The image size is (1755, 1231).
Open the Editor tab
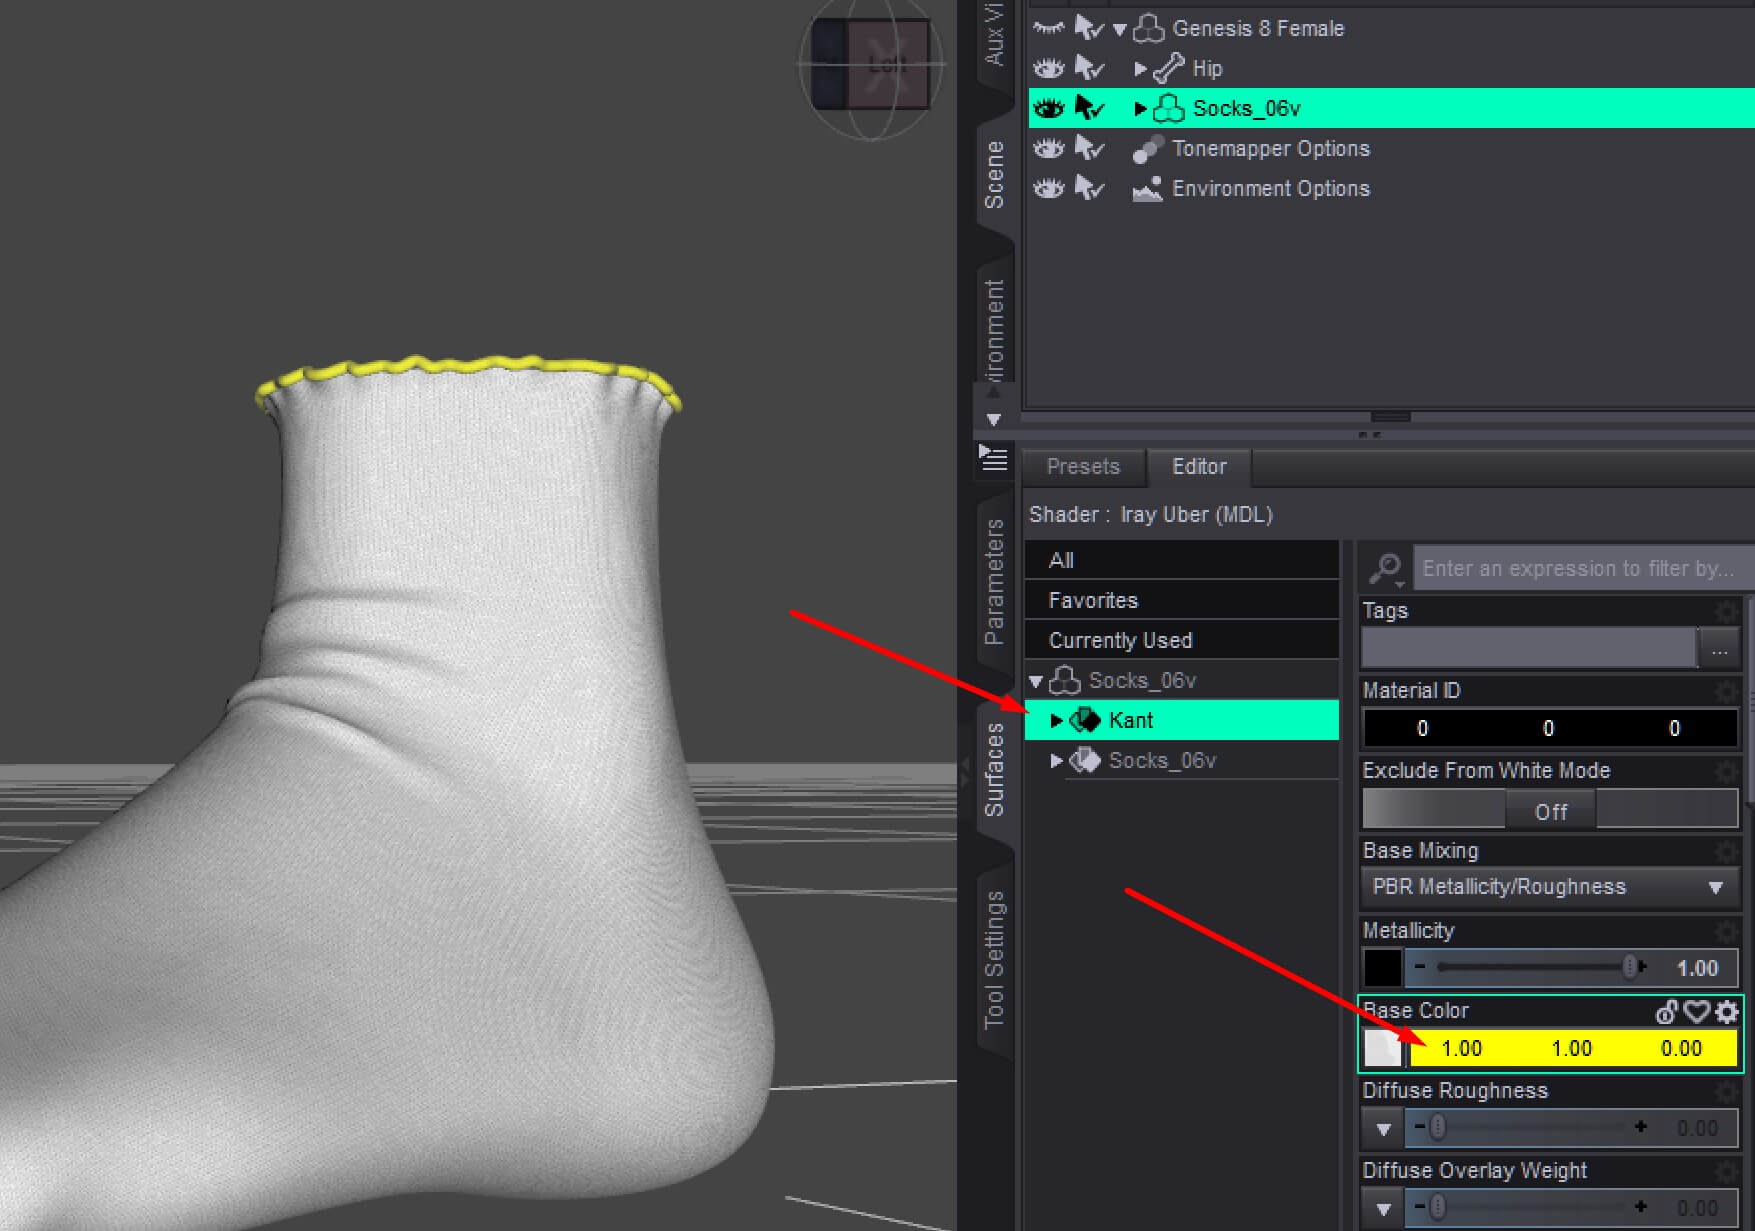1199,467
